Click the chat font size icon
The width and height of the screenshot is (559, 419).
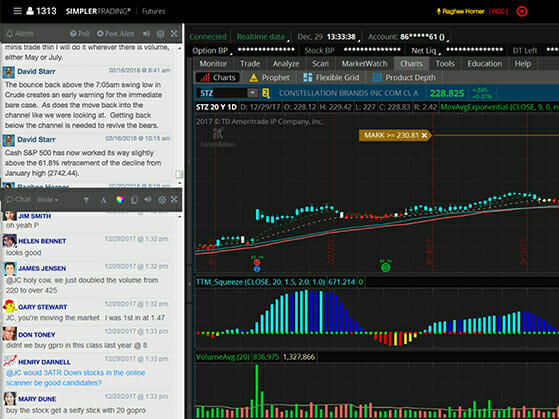[x=103, y=200]
